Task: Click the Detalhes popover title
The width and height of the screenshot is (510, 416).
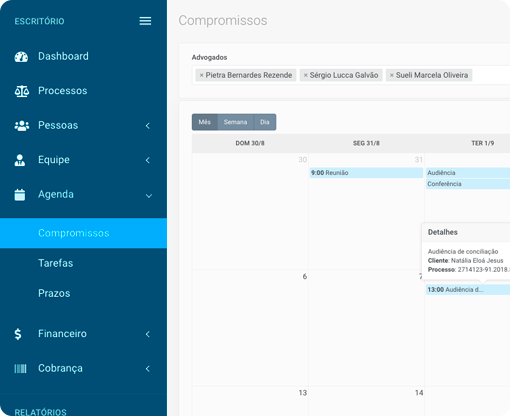Action: 443,232
